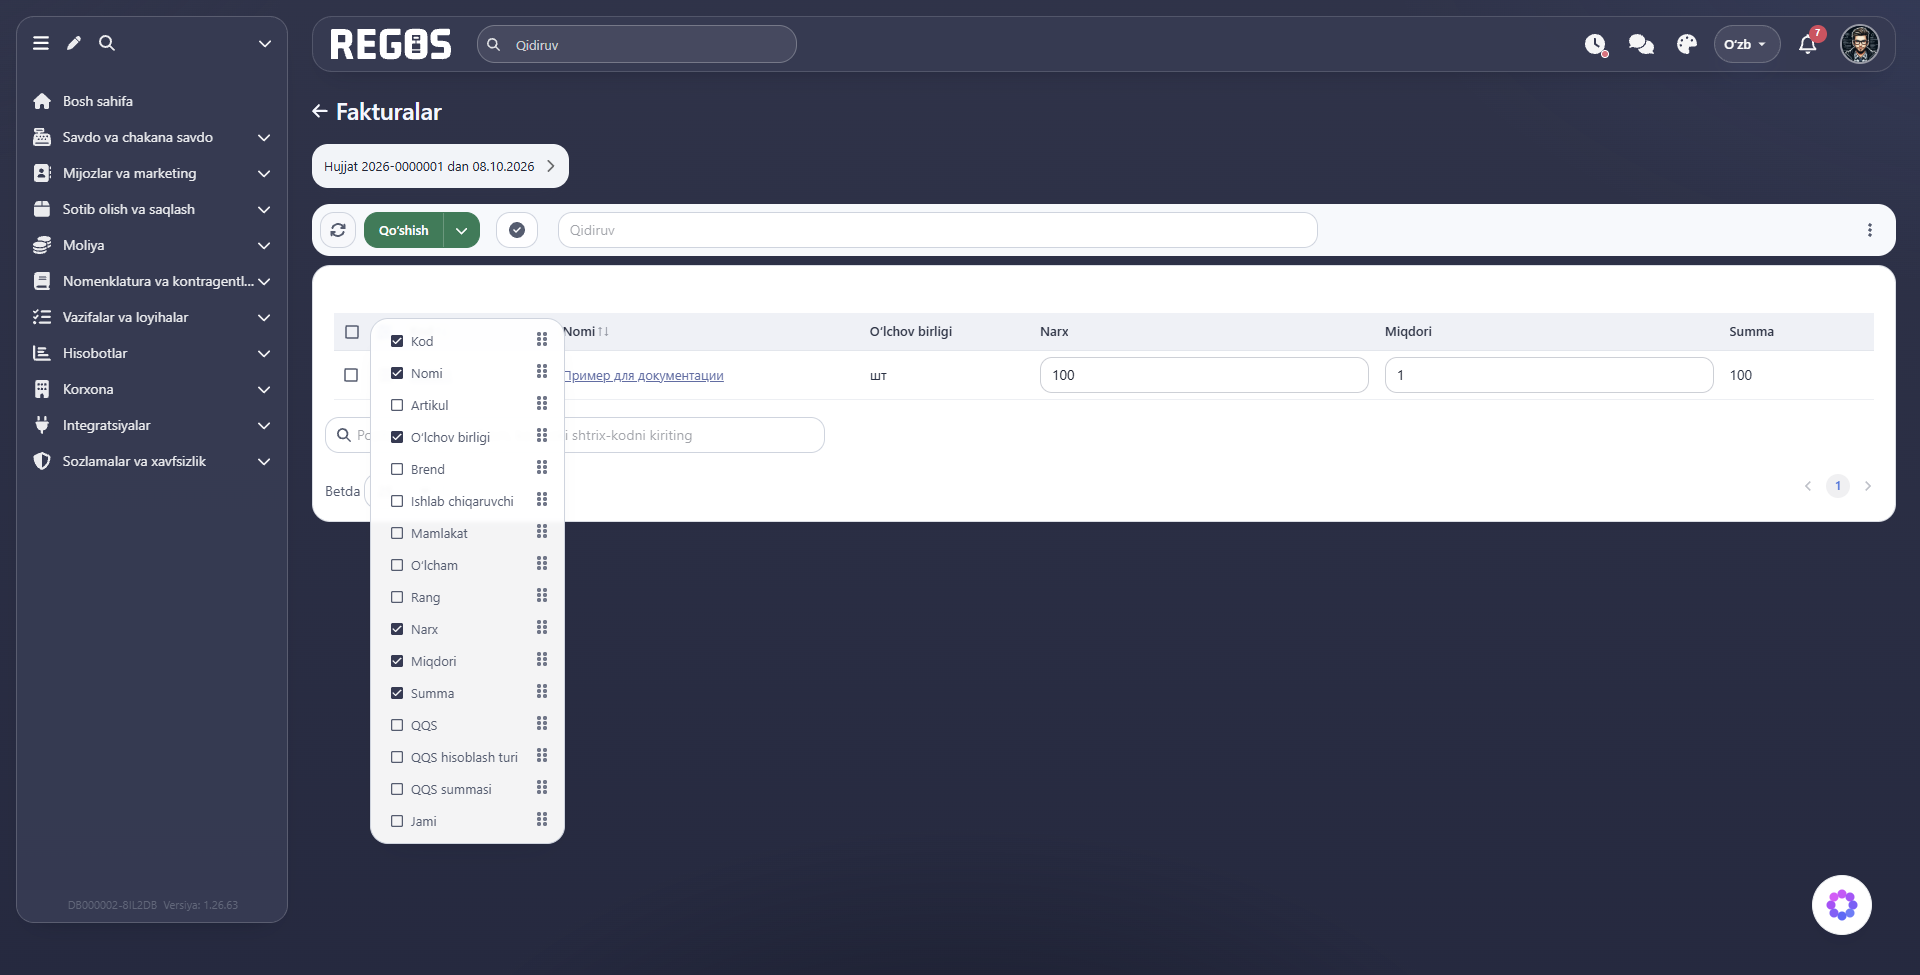Open the flower assistant floating button
The height and width of the screenshot is (975, 1920).
coord(1842,905)
